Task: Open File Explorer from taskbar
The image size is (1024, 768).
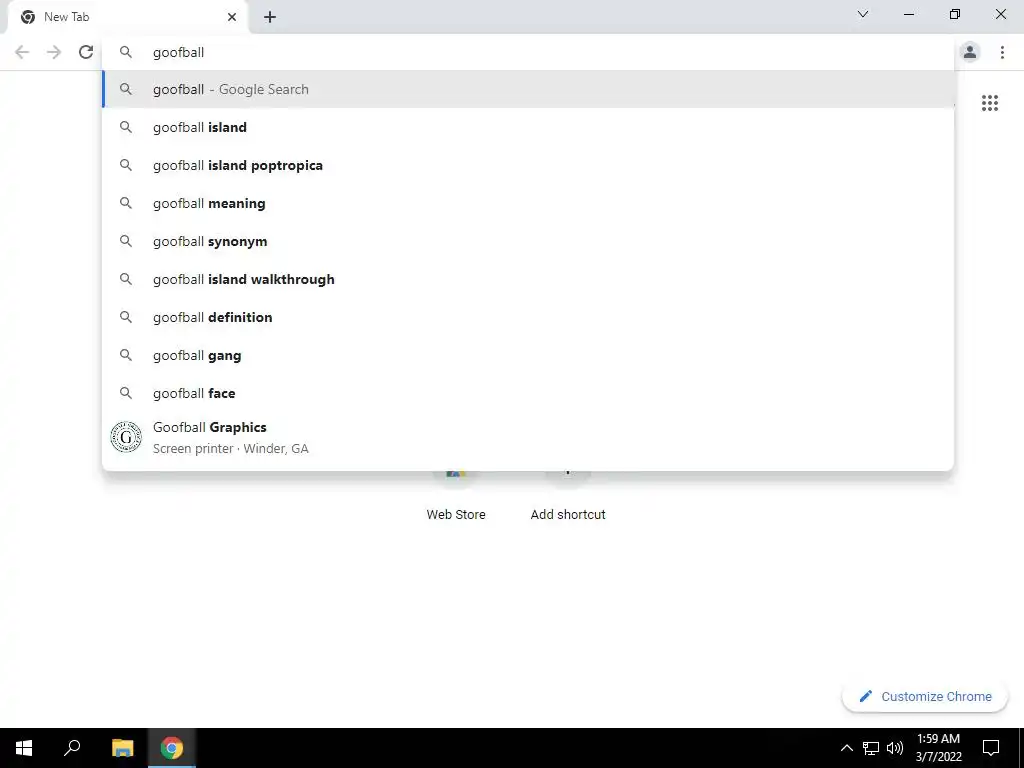Action: click(122, 748)
